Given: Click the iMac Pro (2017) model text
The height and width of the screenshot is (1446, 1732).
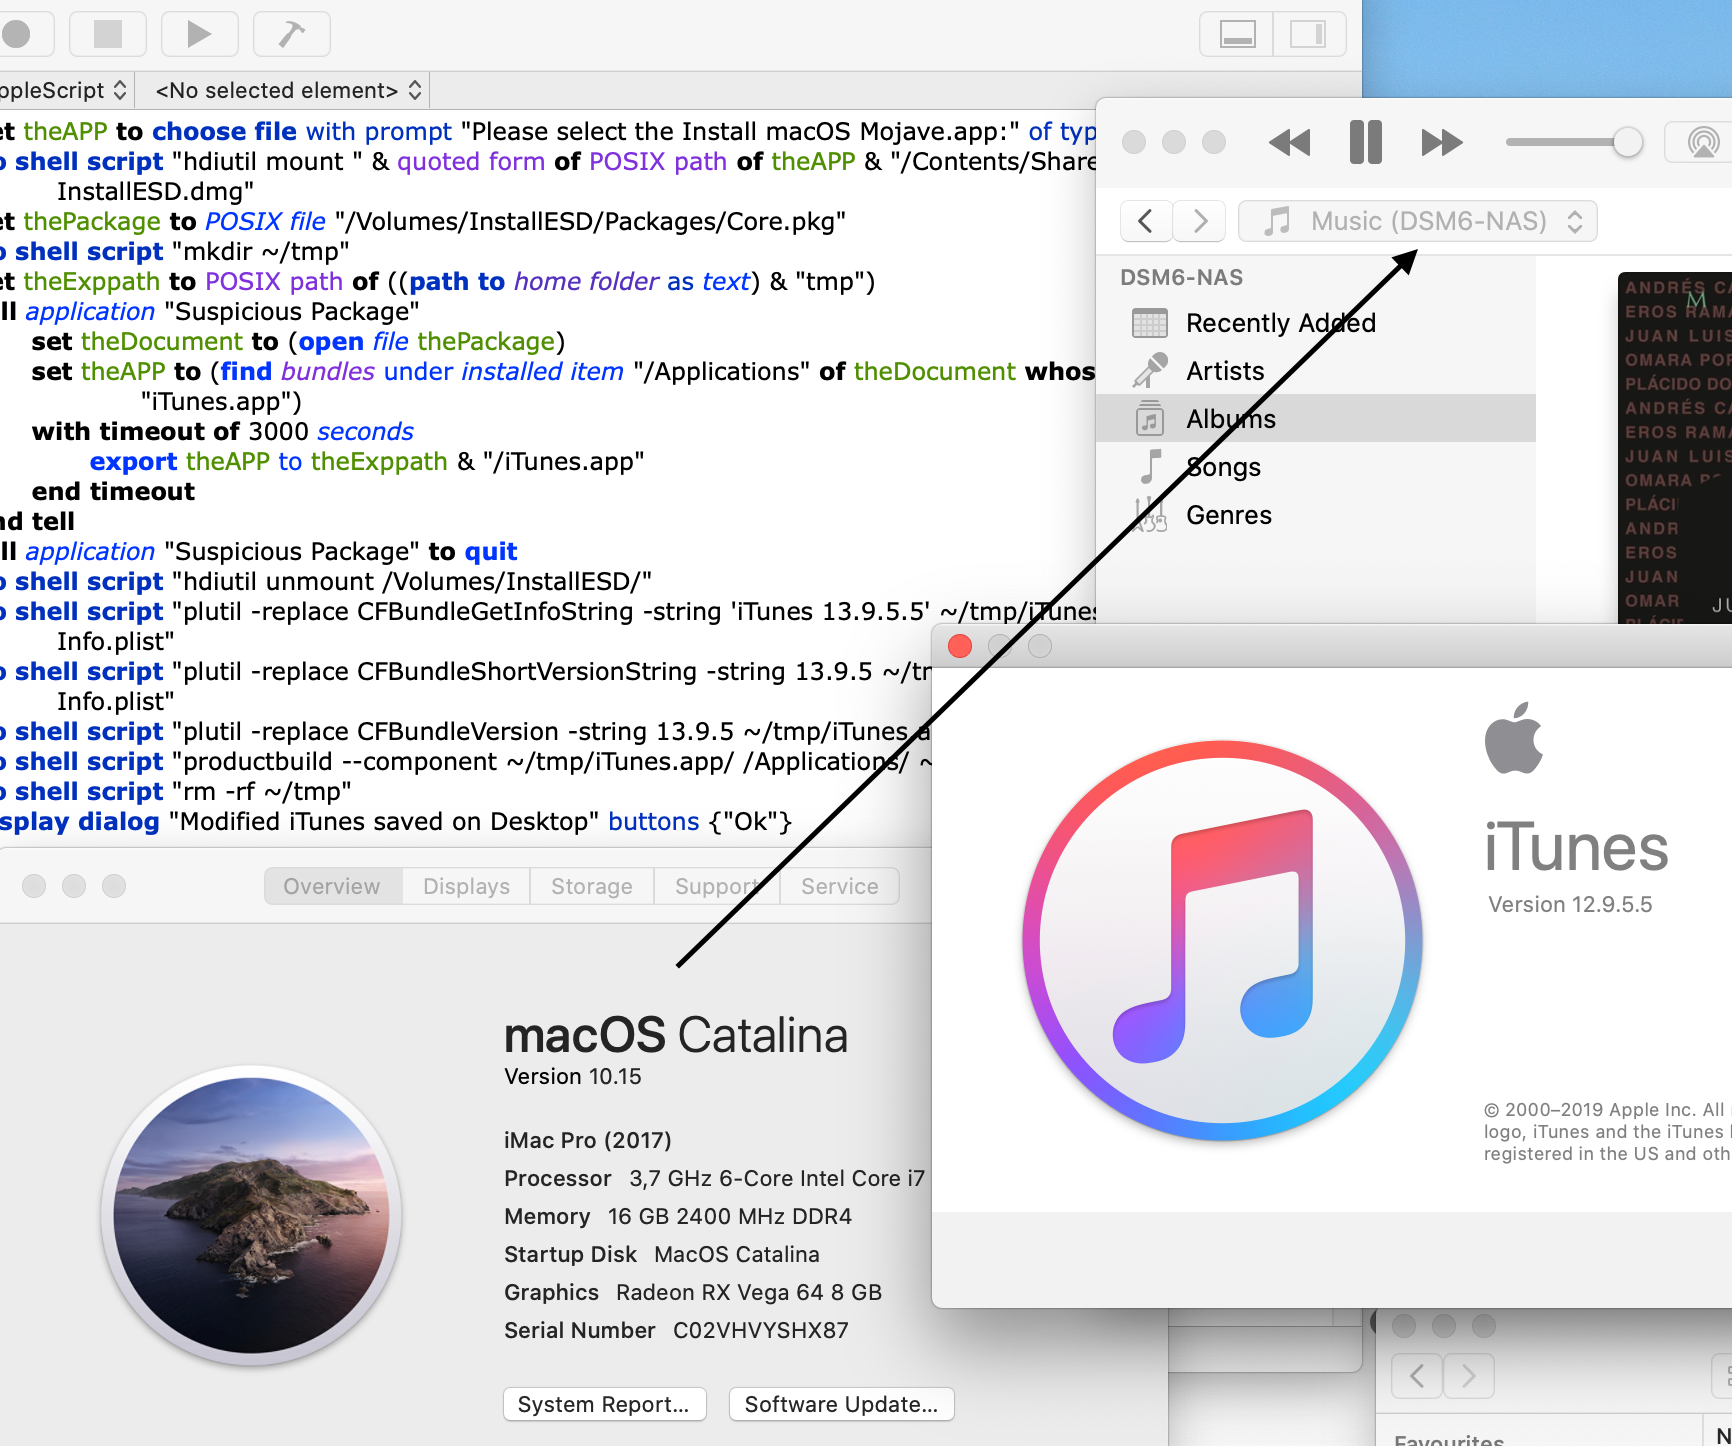Looking at the screenshot, I should tap(588, 1140).
